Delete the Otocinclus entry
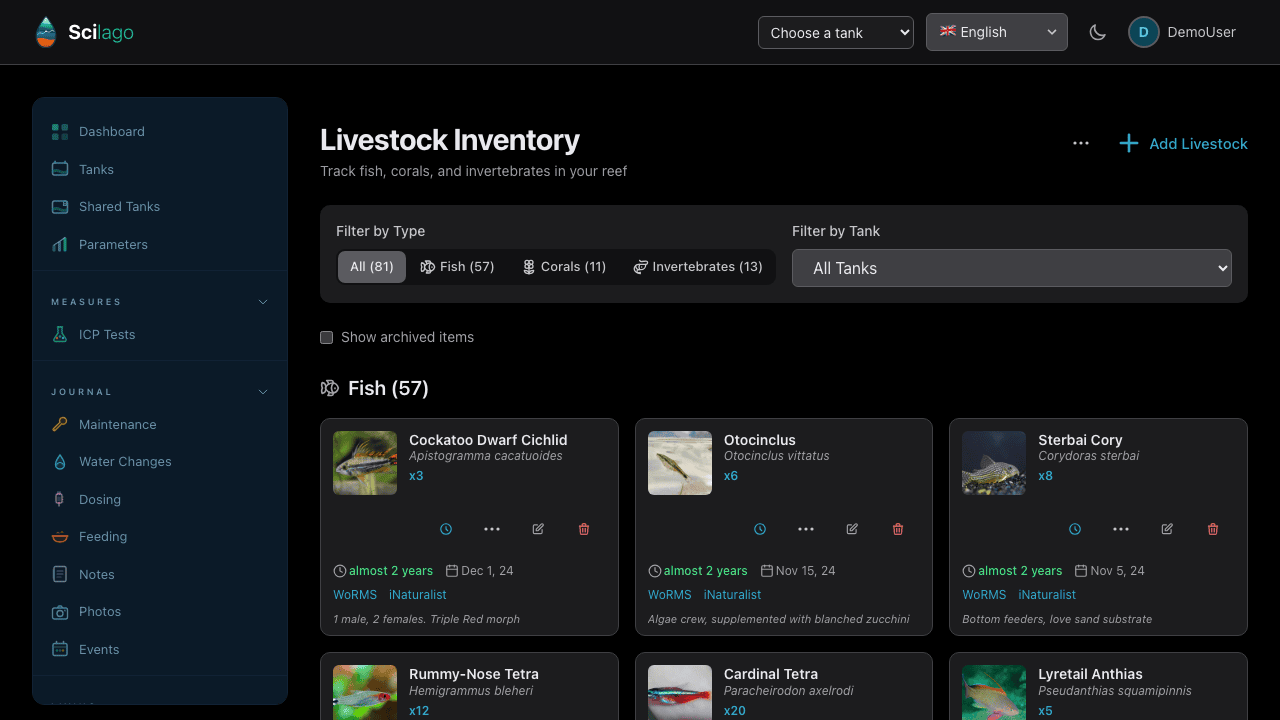 click(x=898, y=529)
